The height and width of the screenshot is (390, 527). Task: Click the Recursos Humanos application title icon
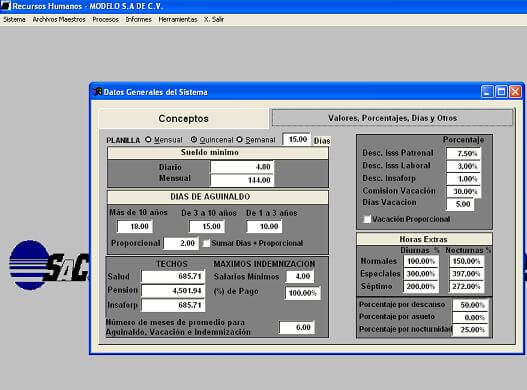6,6
